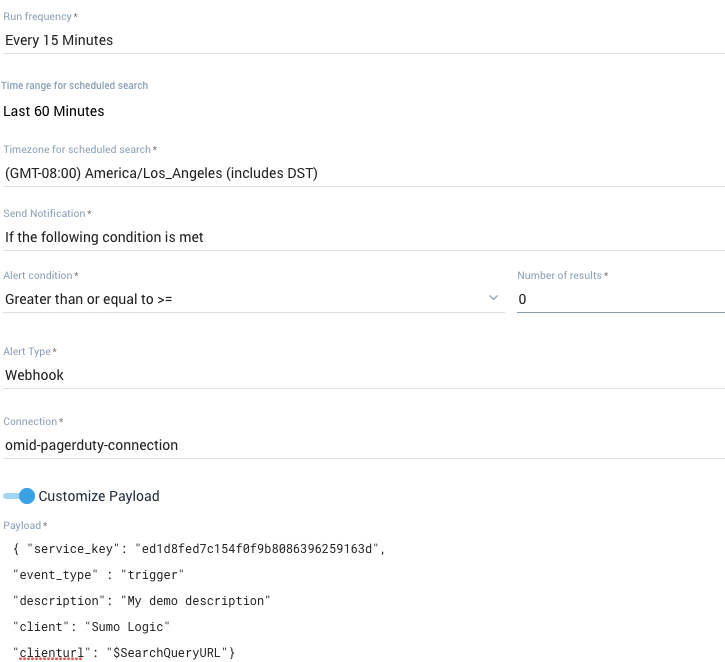Open the Alert Type dropdown set to Webhook

coord(362,375)
